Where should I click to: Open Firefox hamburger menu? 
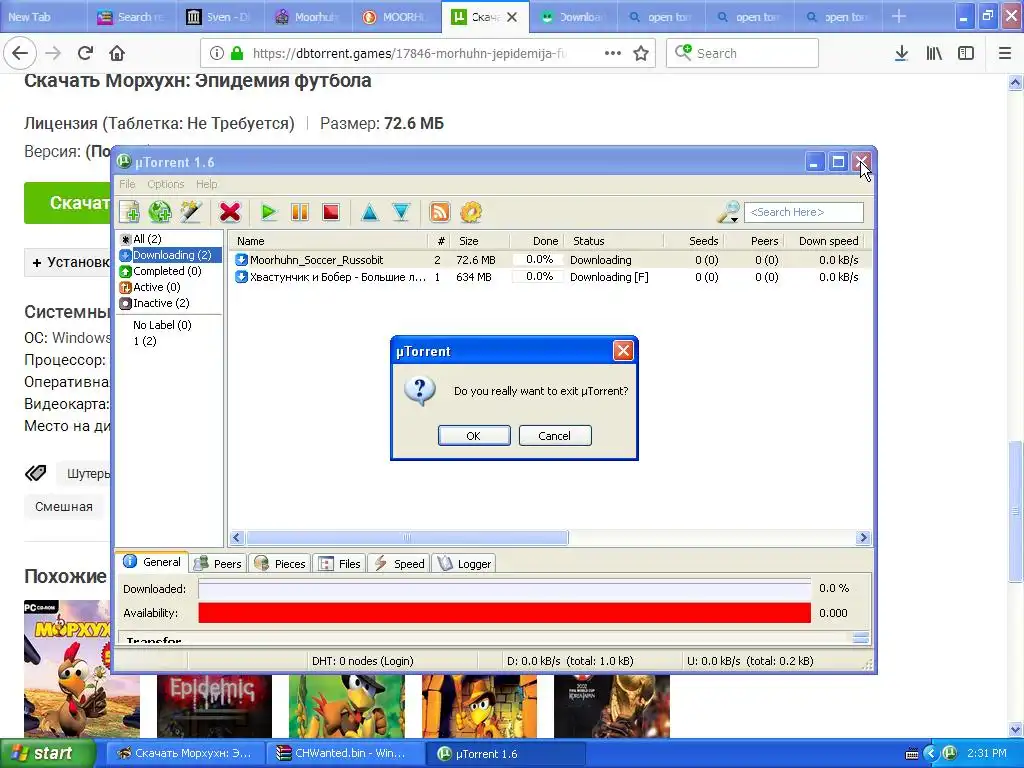tap(1005, 53)
